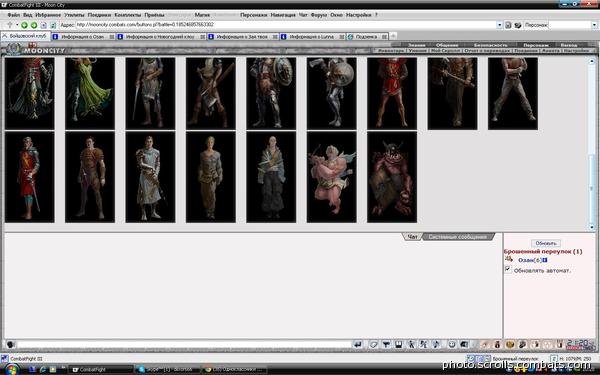Open the Комплекты menu
The width and height of the screenshot is (600, 375).
pos(128,15)
